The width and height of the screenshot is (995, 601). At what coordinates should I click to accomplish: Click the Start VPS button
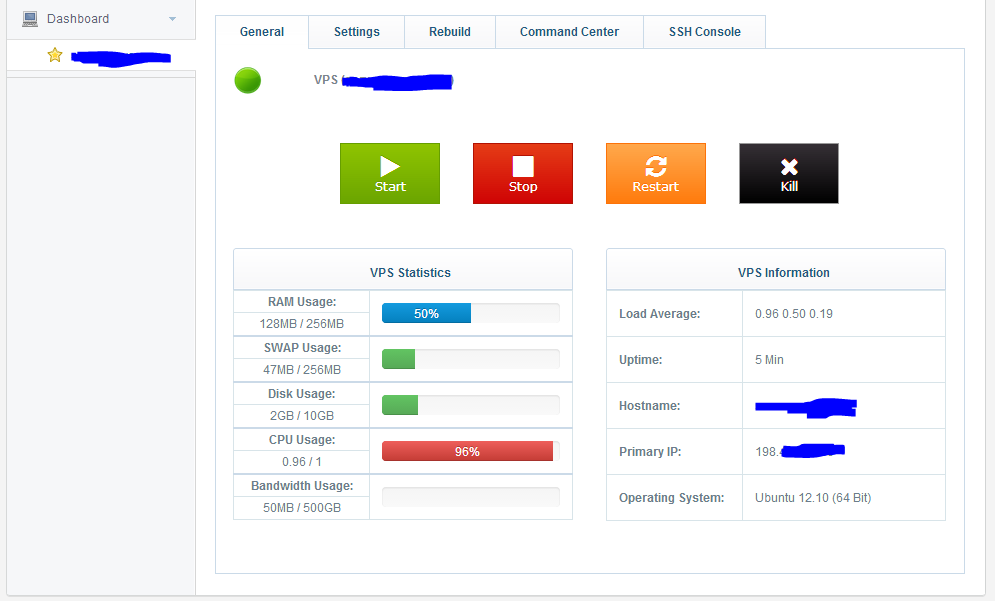click(x=390, y=173)
